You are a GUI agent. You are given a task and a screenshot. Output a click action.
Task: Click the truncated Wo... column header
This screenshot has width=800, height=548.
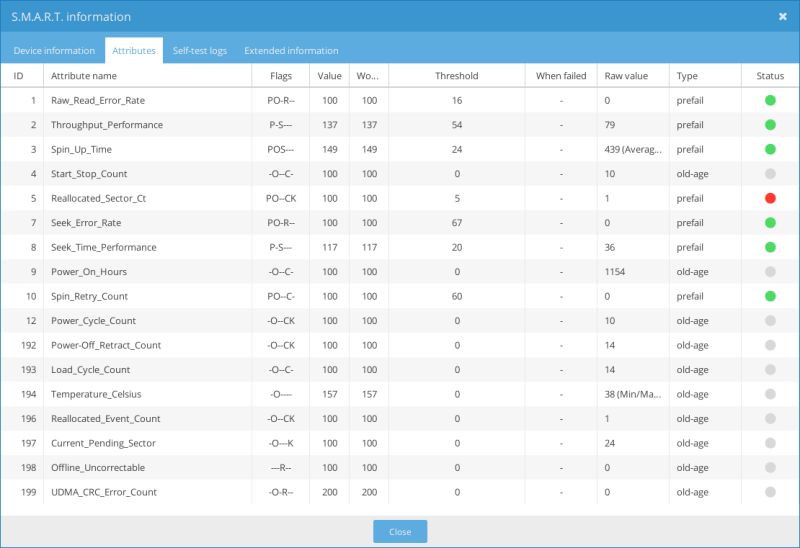point(367,76)
